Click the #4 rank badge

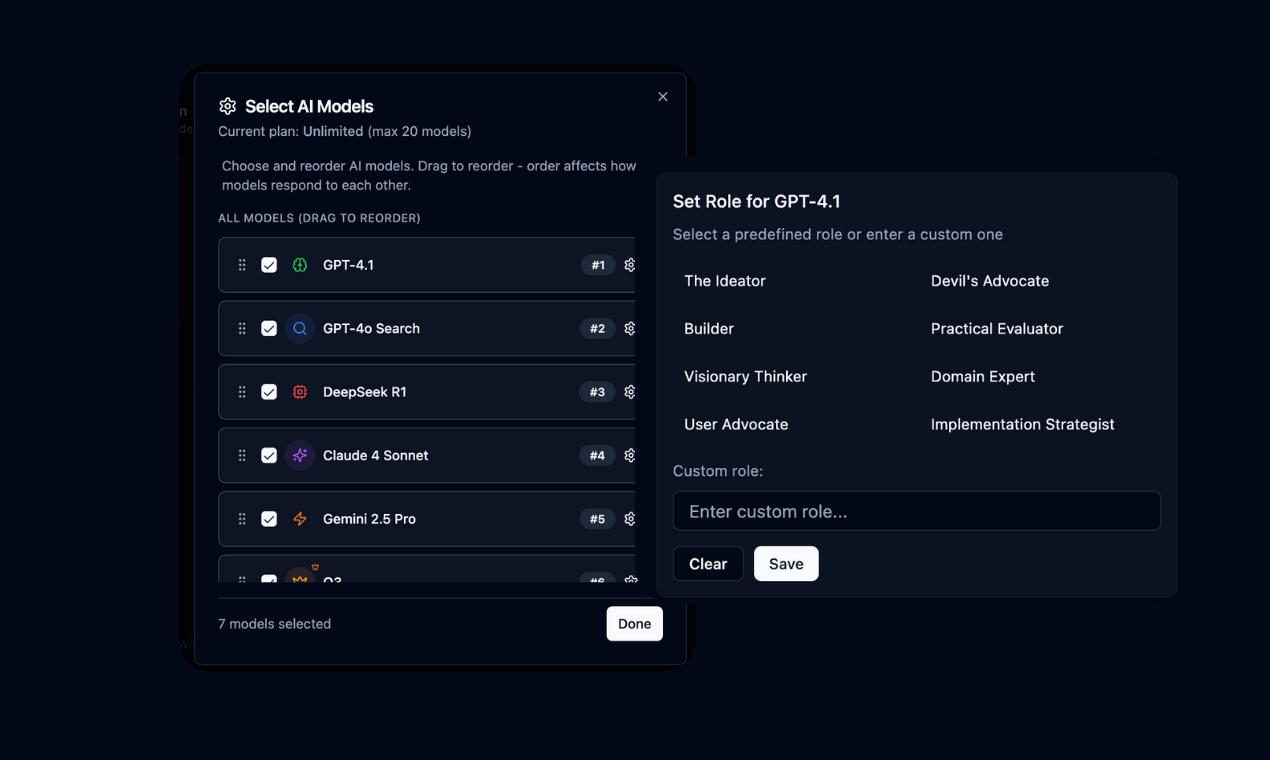click(597, 455)
